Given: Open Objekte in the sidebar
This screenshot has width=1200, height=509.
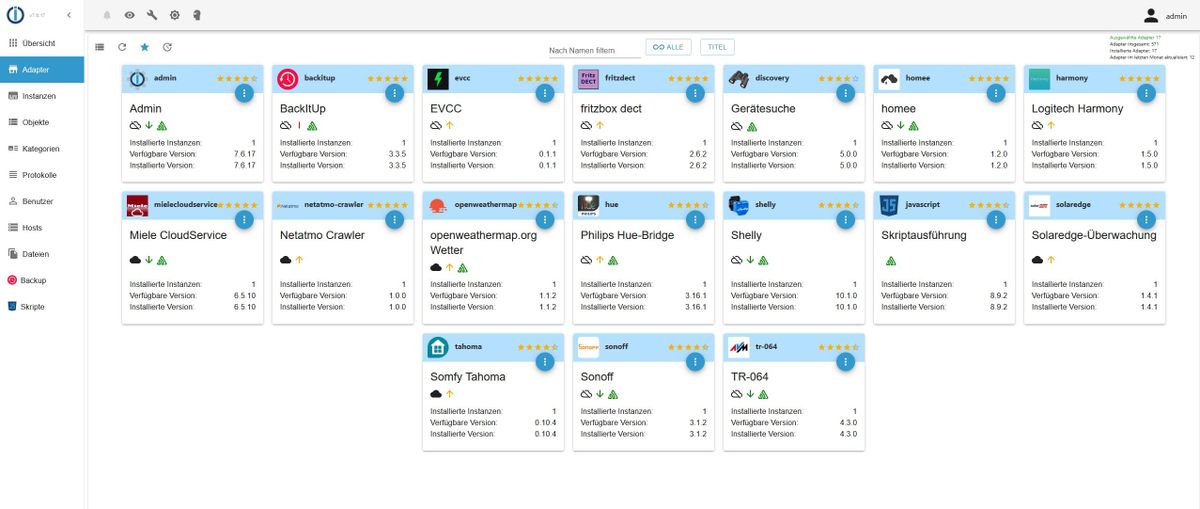Looking at the screenshot, I should coord(42,122).
